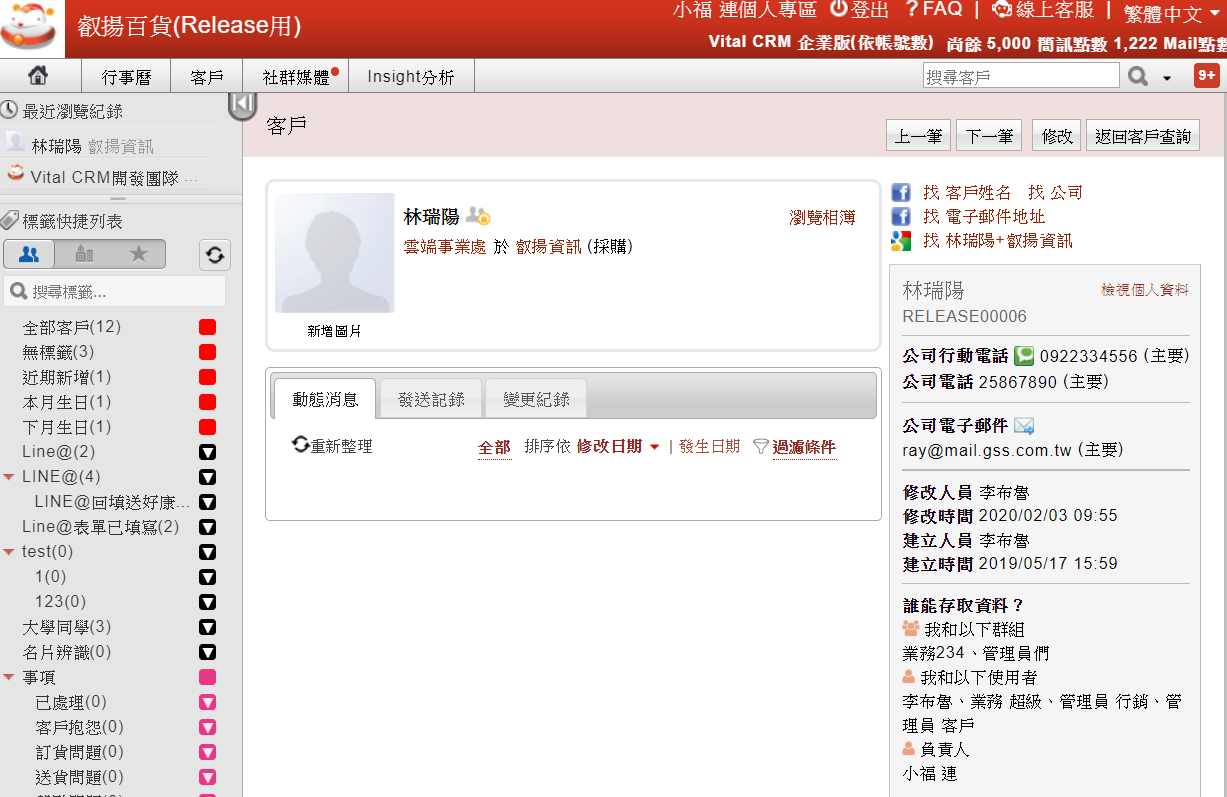This screenshot has width=1227, height=797.
Task: Open the Insight分析 menu
Action: click(x=411, y=77)
